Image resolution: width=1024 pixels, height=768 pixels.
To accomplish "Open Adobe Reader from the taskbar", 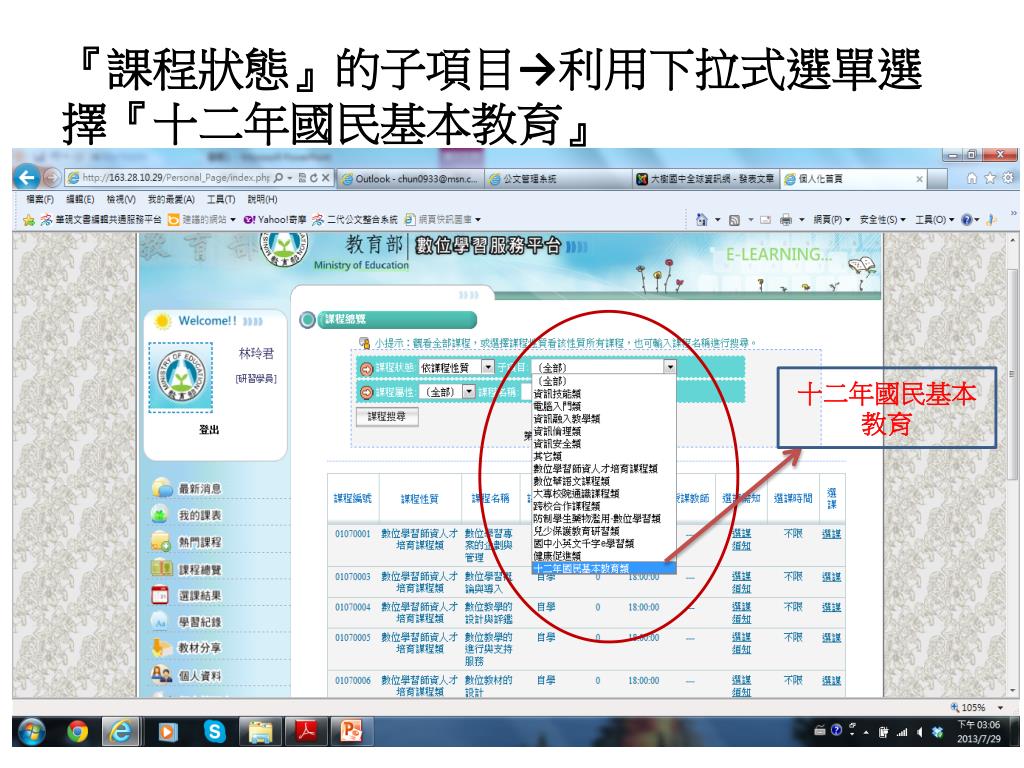I will pyautogui.click(x=306, y=731).
